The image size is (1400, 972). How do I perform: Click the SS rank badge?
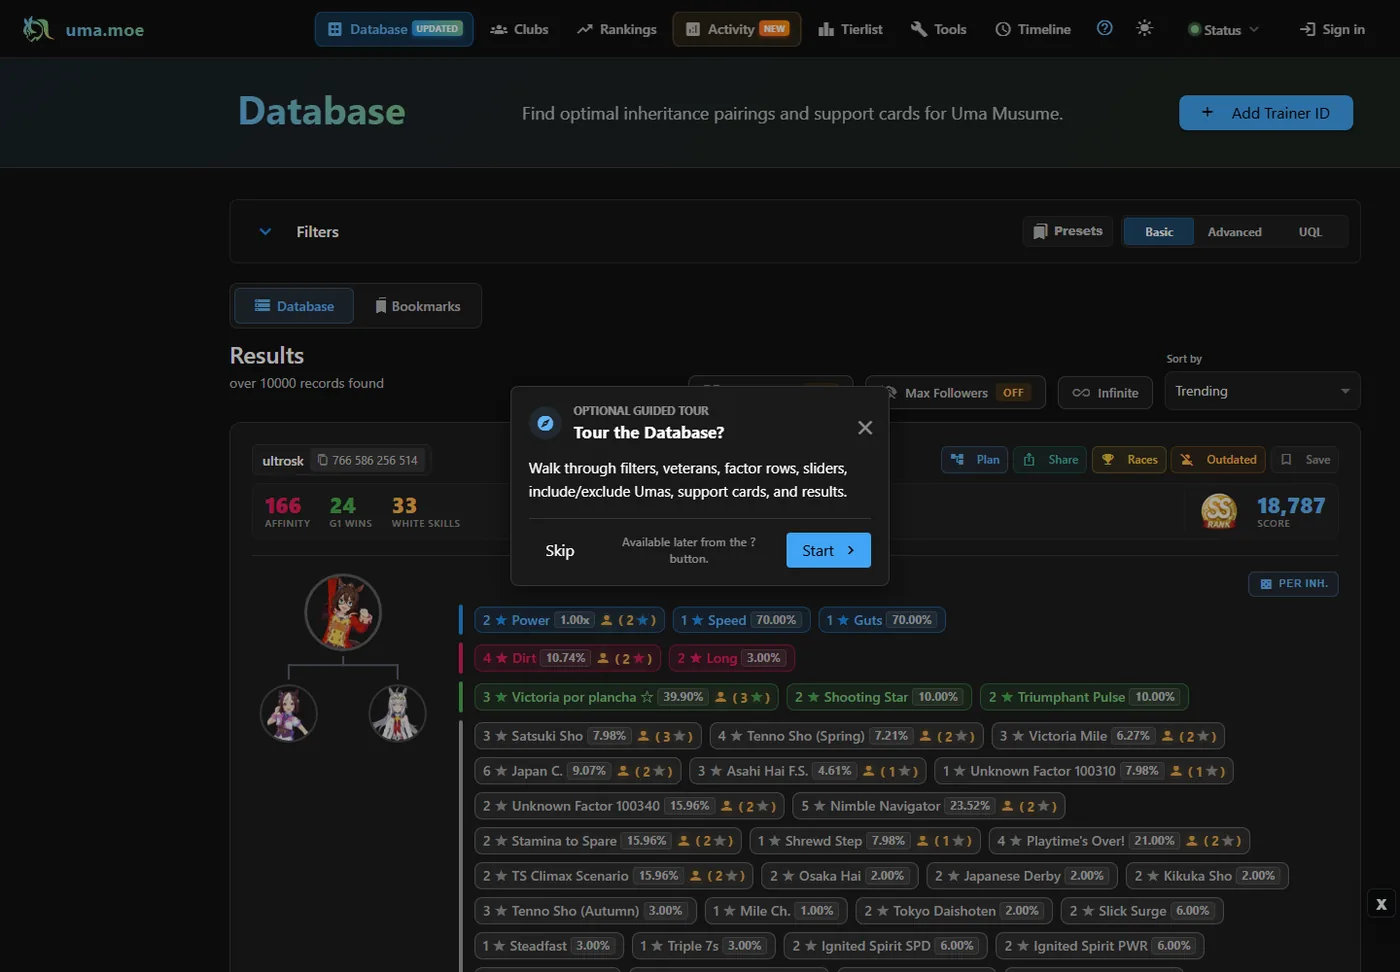click(x=1219, y=511)
